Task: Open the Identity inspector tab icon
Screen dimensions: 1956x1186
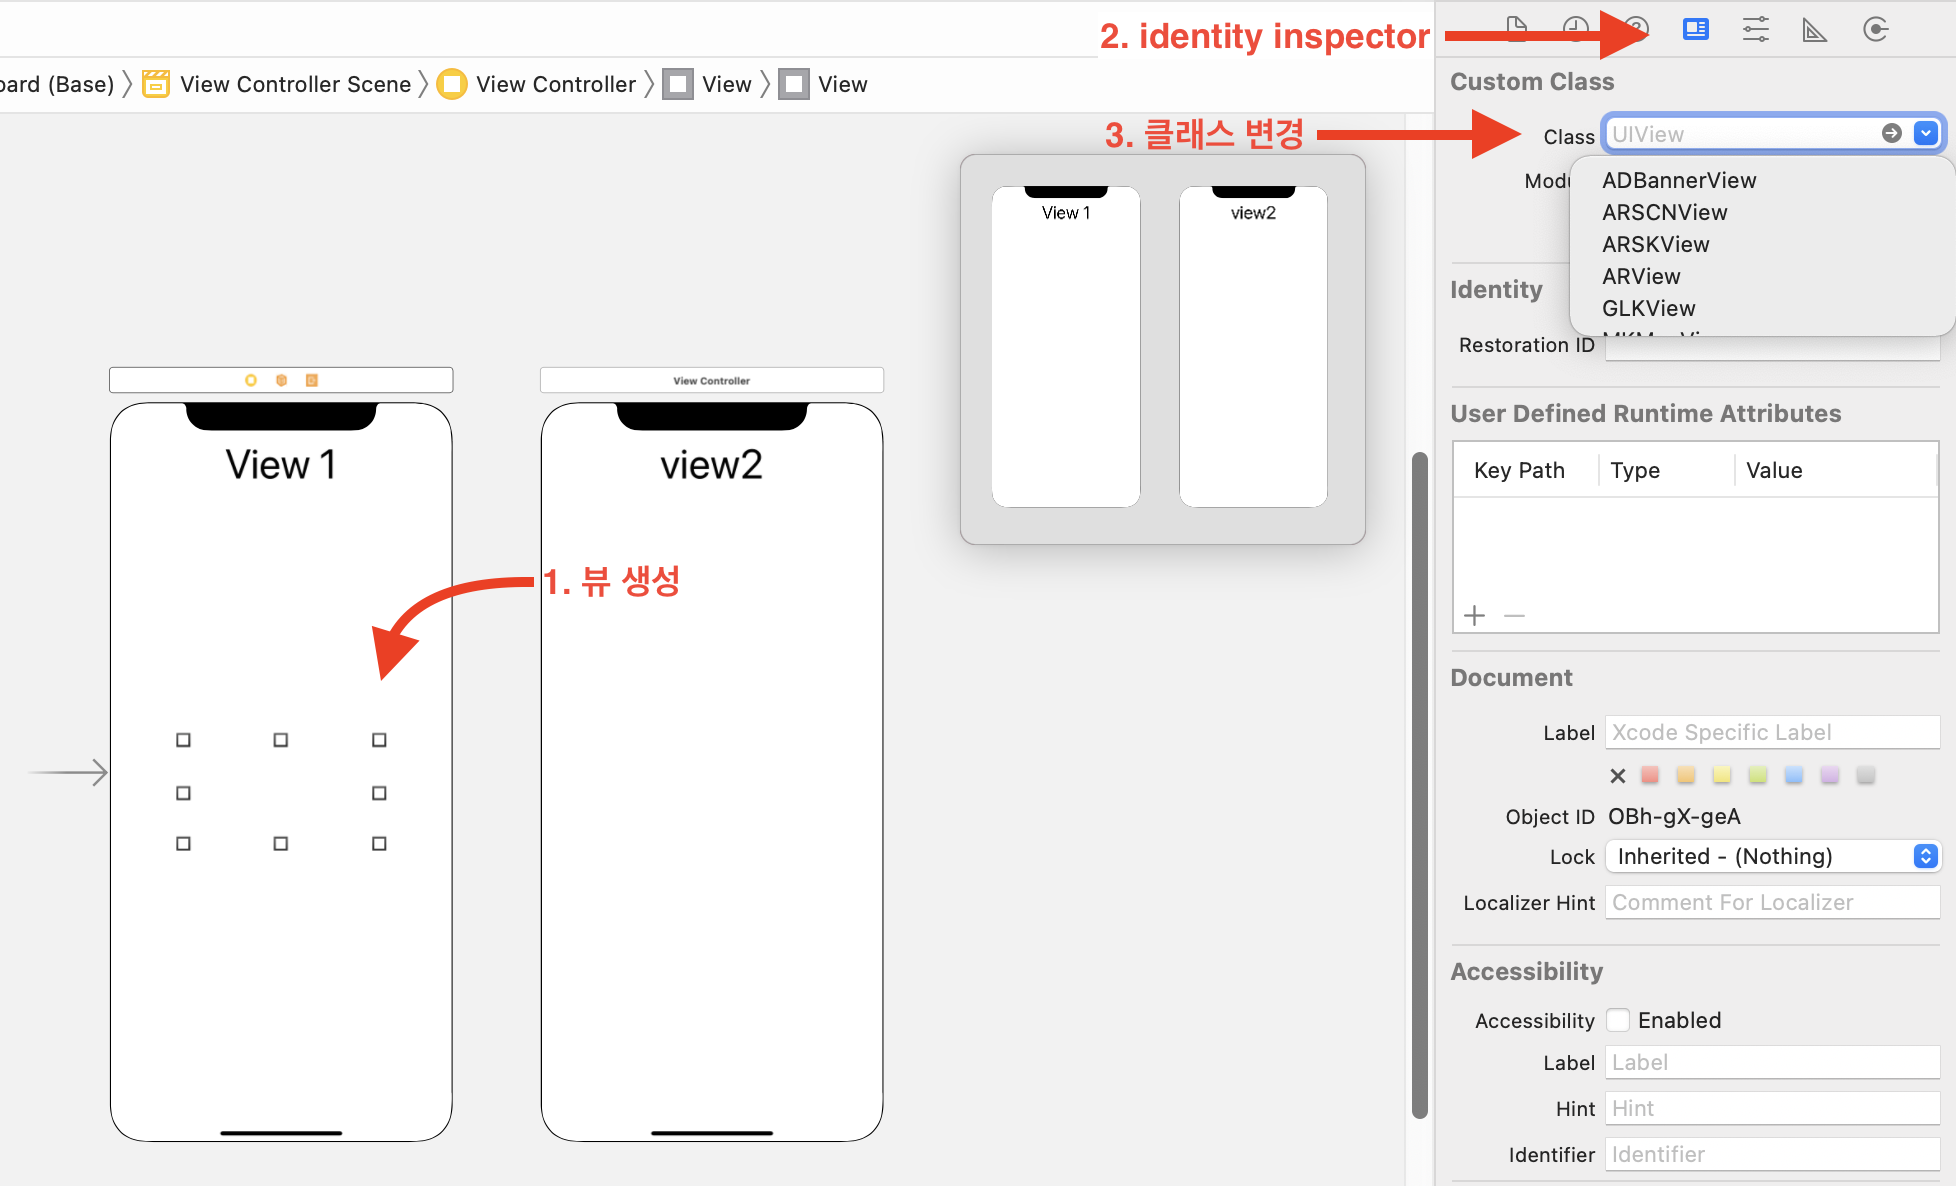Action: tap(1695, 30)
